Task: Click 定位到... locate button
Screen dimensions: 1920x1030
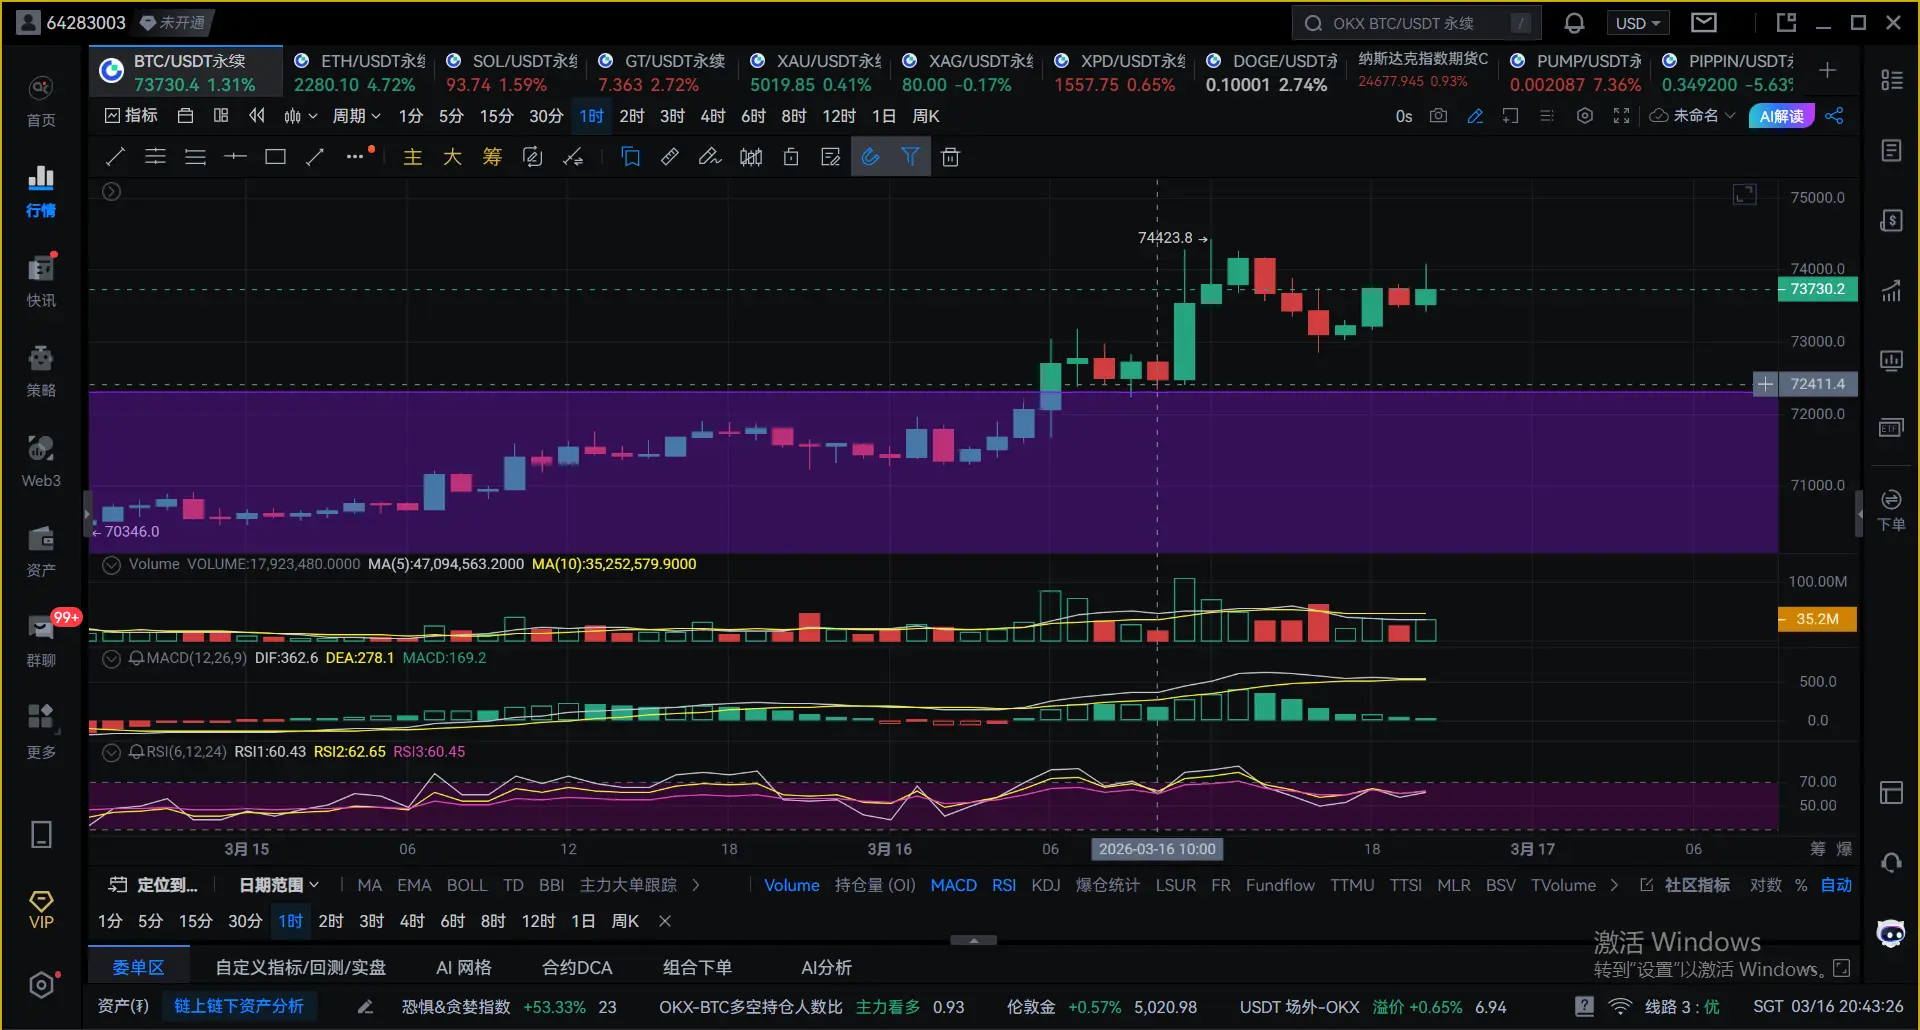Action: tap(153, 885)
